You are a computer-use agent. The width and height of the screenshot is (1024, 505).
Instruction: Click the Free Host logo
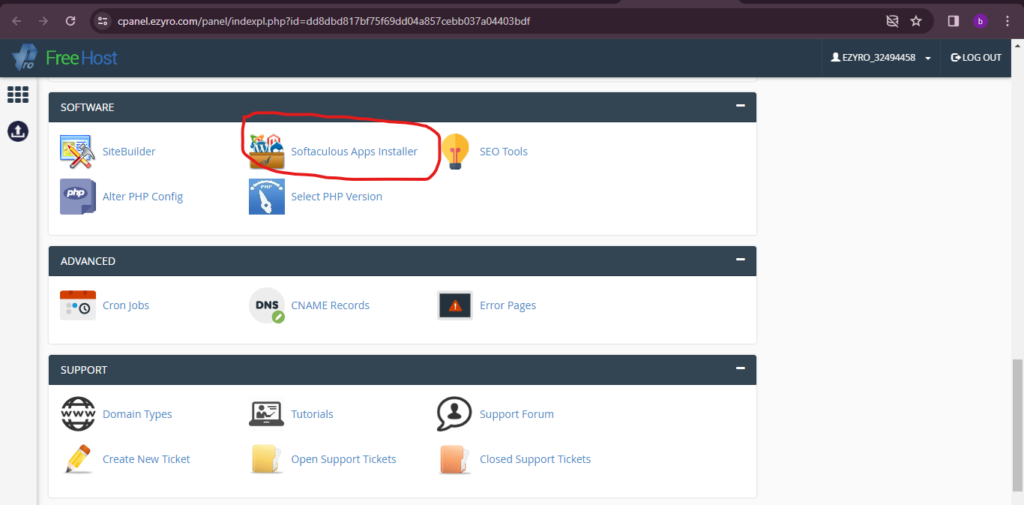(x=65, y=58)
